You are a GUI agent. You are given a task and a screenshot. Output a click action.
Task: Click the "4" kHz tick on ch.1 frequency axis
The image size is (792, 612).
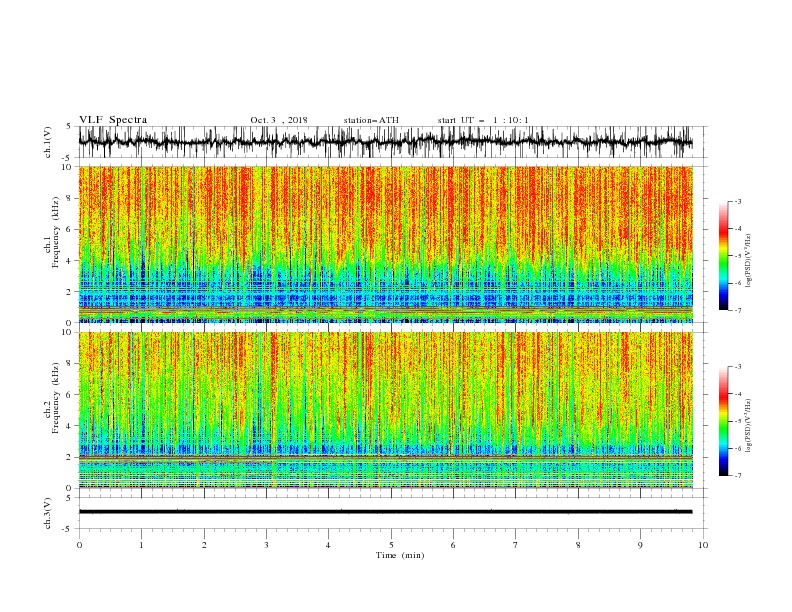point(69,261)
